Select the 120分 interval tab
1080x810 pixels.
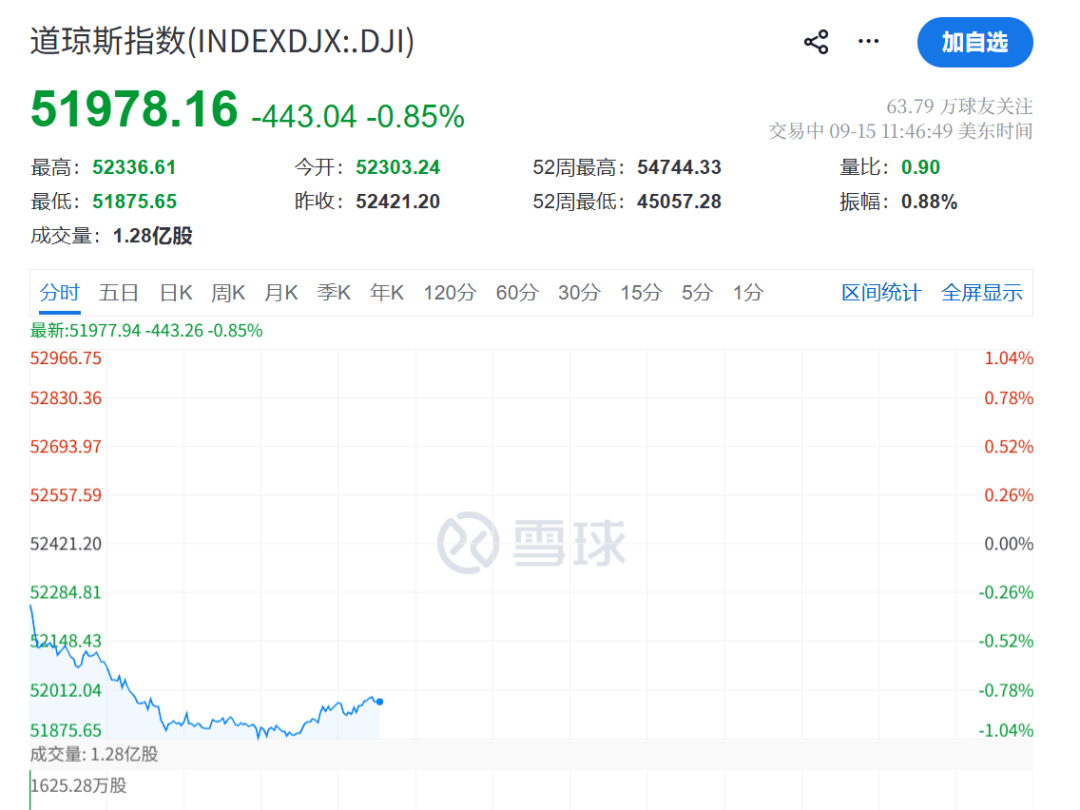tap(450, 293)
